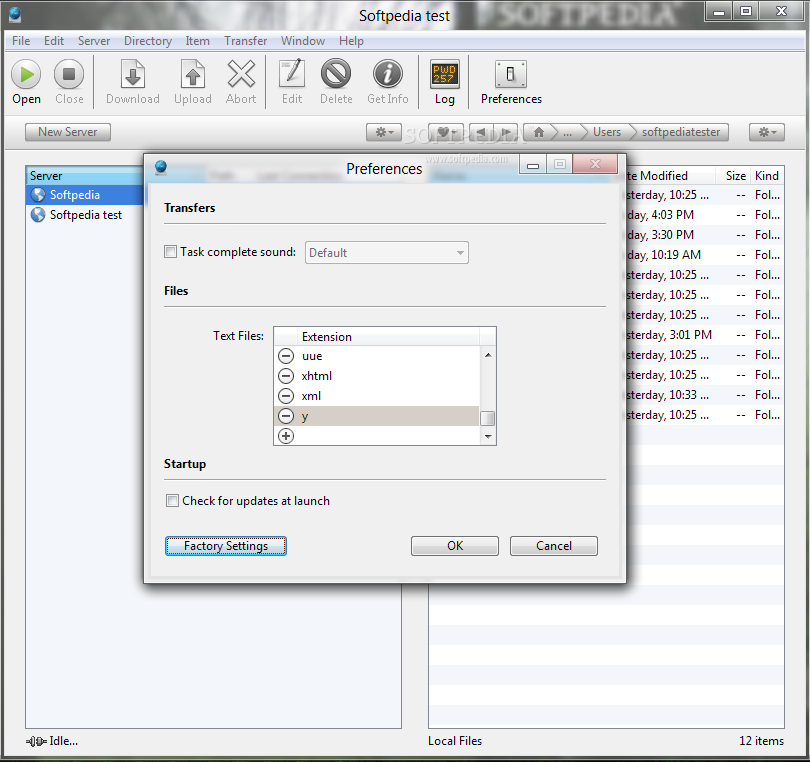Click the Kind column header
Screen dimensions: 810x762
(767, 176)
